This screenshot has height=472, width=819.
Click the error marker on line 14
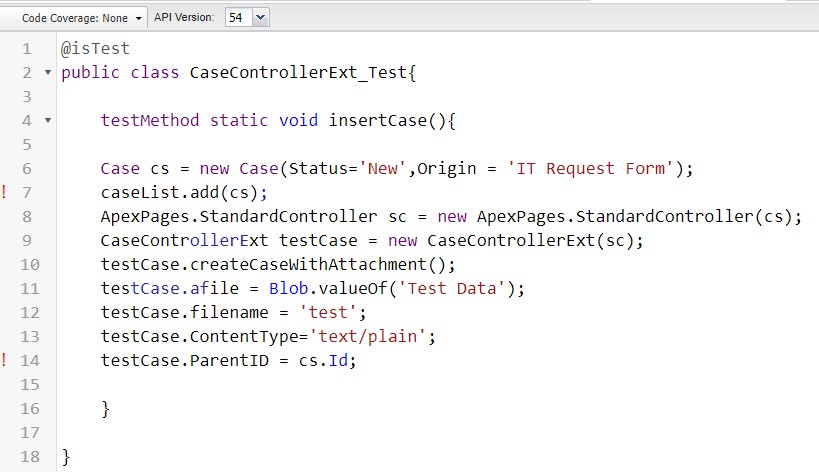point(5,360)
